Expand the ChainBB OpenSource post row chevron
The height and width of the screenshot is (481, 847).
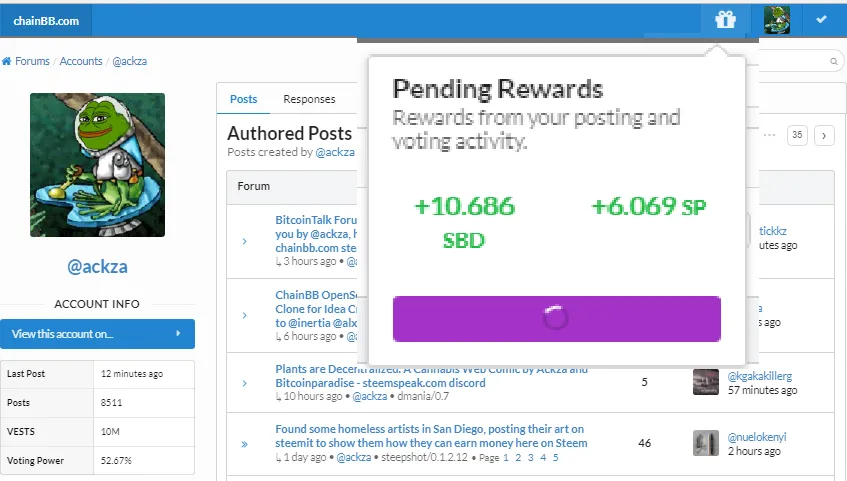(245, 315)
